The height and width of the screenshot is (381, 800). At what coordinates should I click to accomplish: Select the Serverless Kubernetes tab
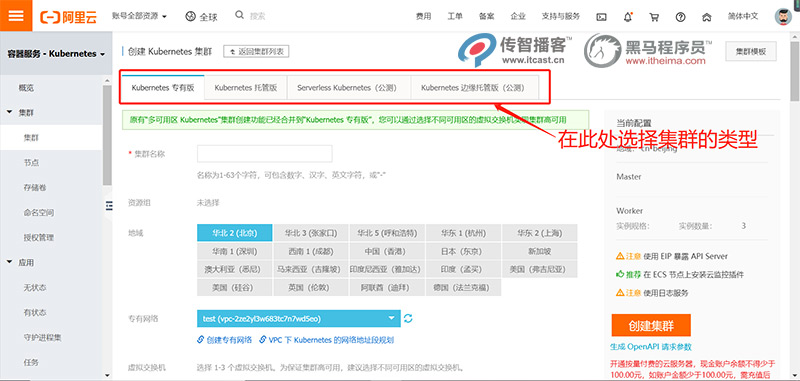(x=349, y=87)
